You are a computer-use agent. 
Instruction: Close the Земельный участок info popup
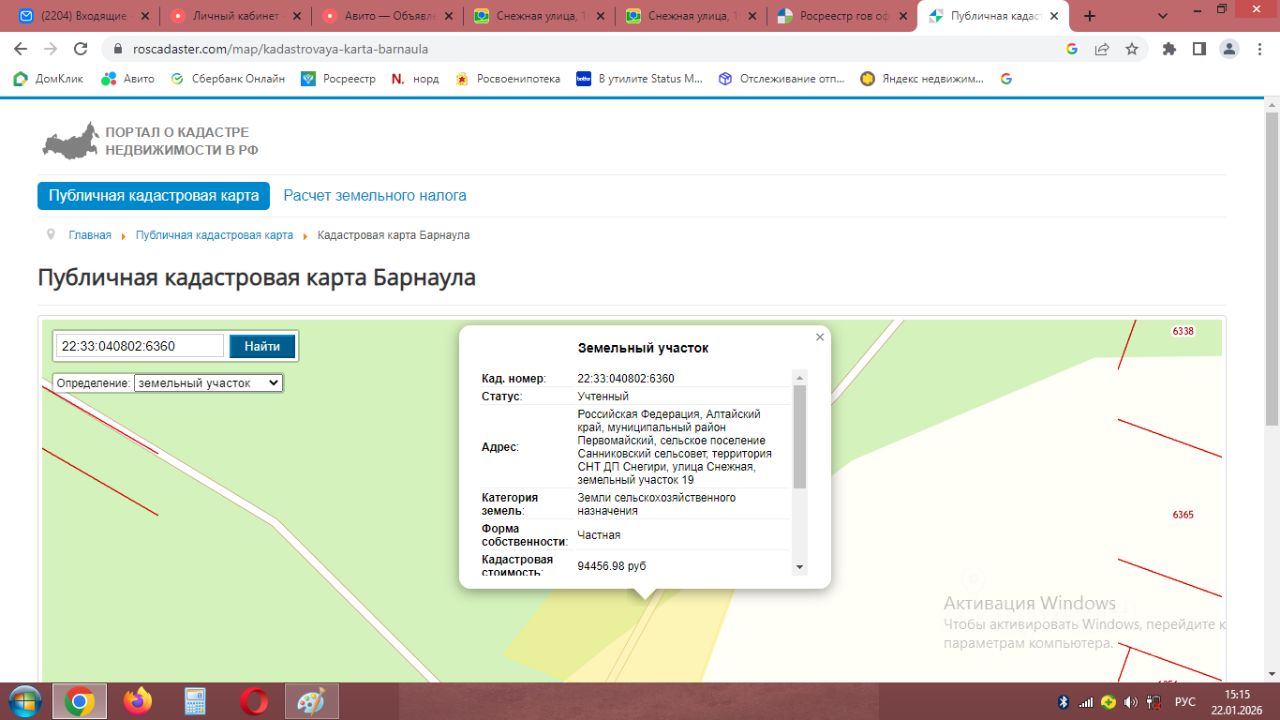820,338
